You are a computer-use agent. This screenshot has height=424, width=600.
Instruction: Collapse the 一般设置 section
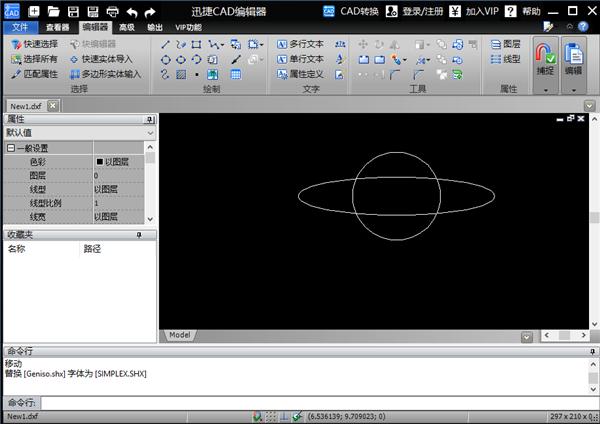click(x=10, y=148)
